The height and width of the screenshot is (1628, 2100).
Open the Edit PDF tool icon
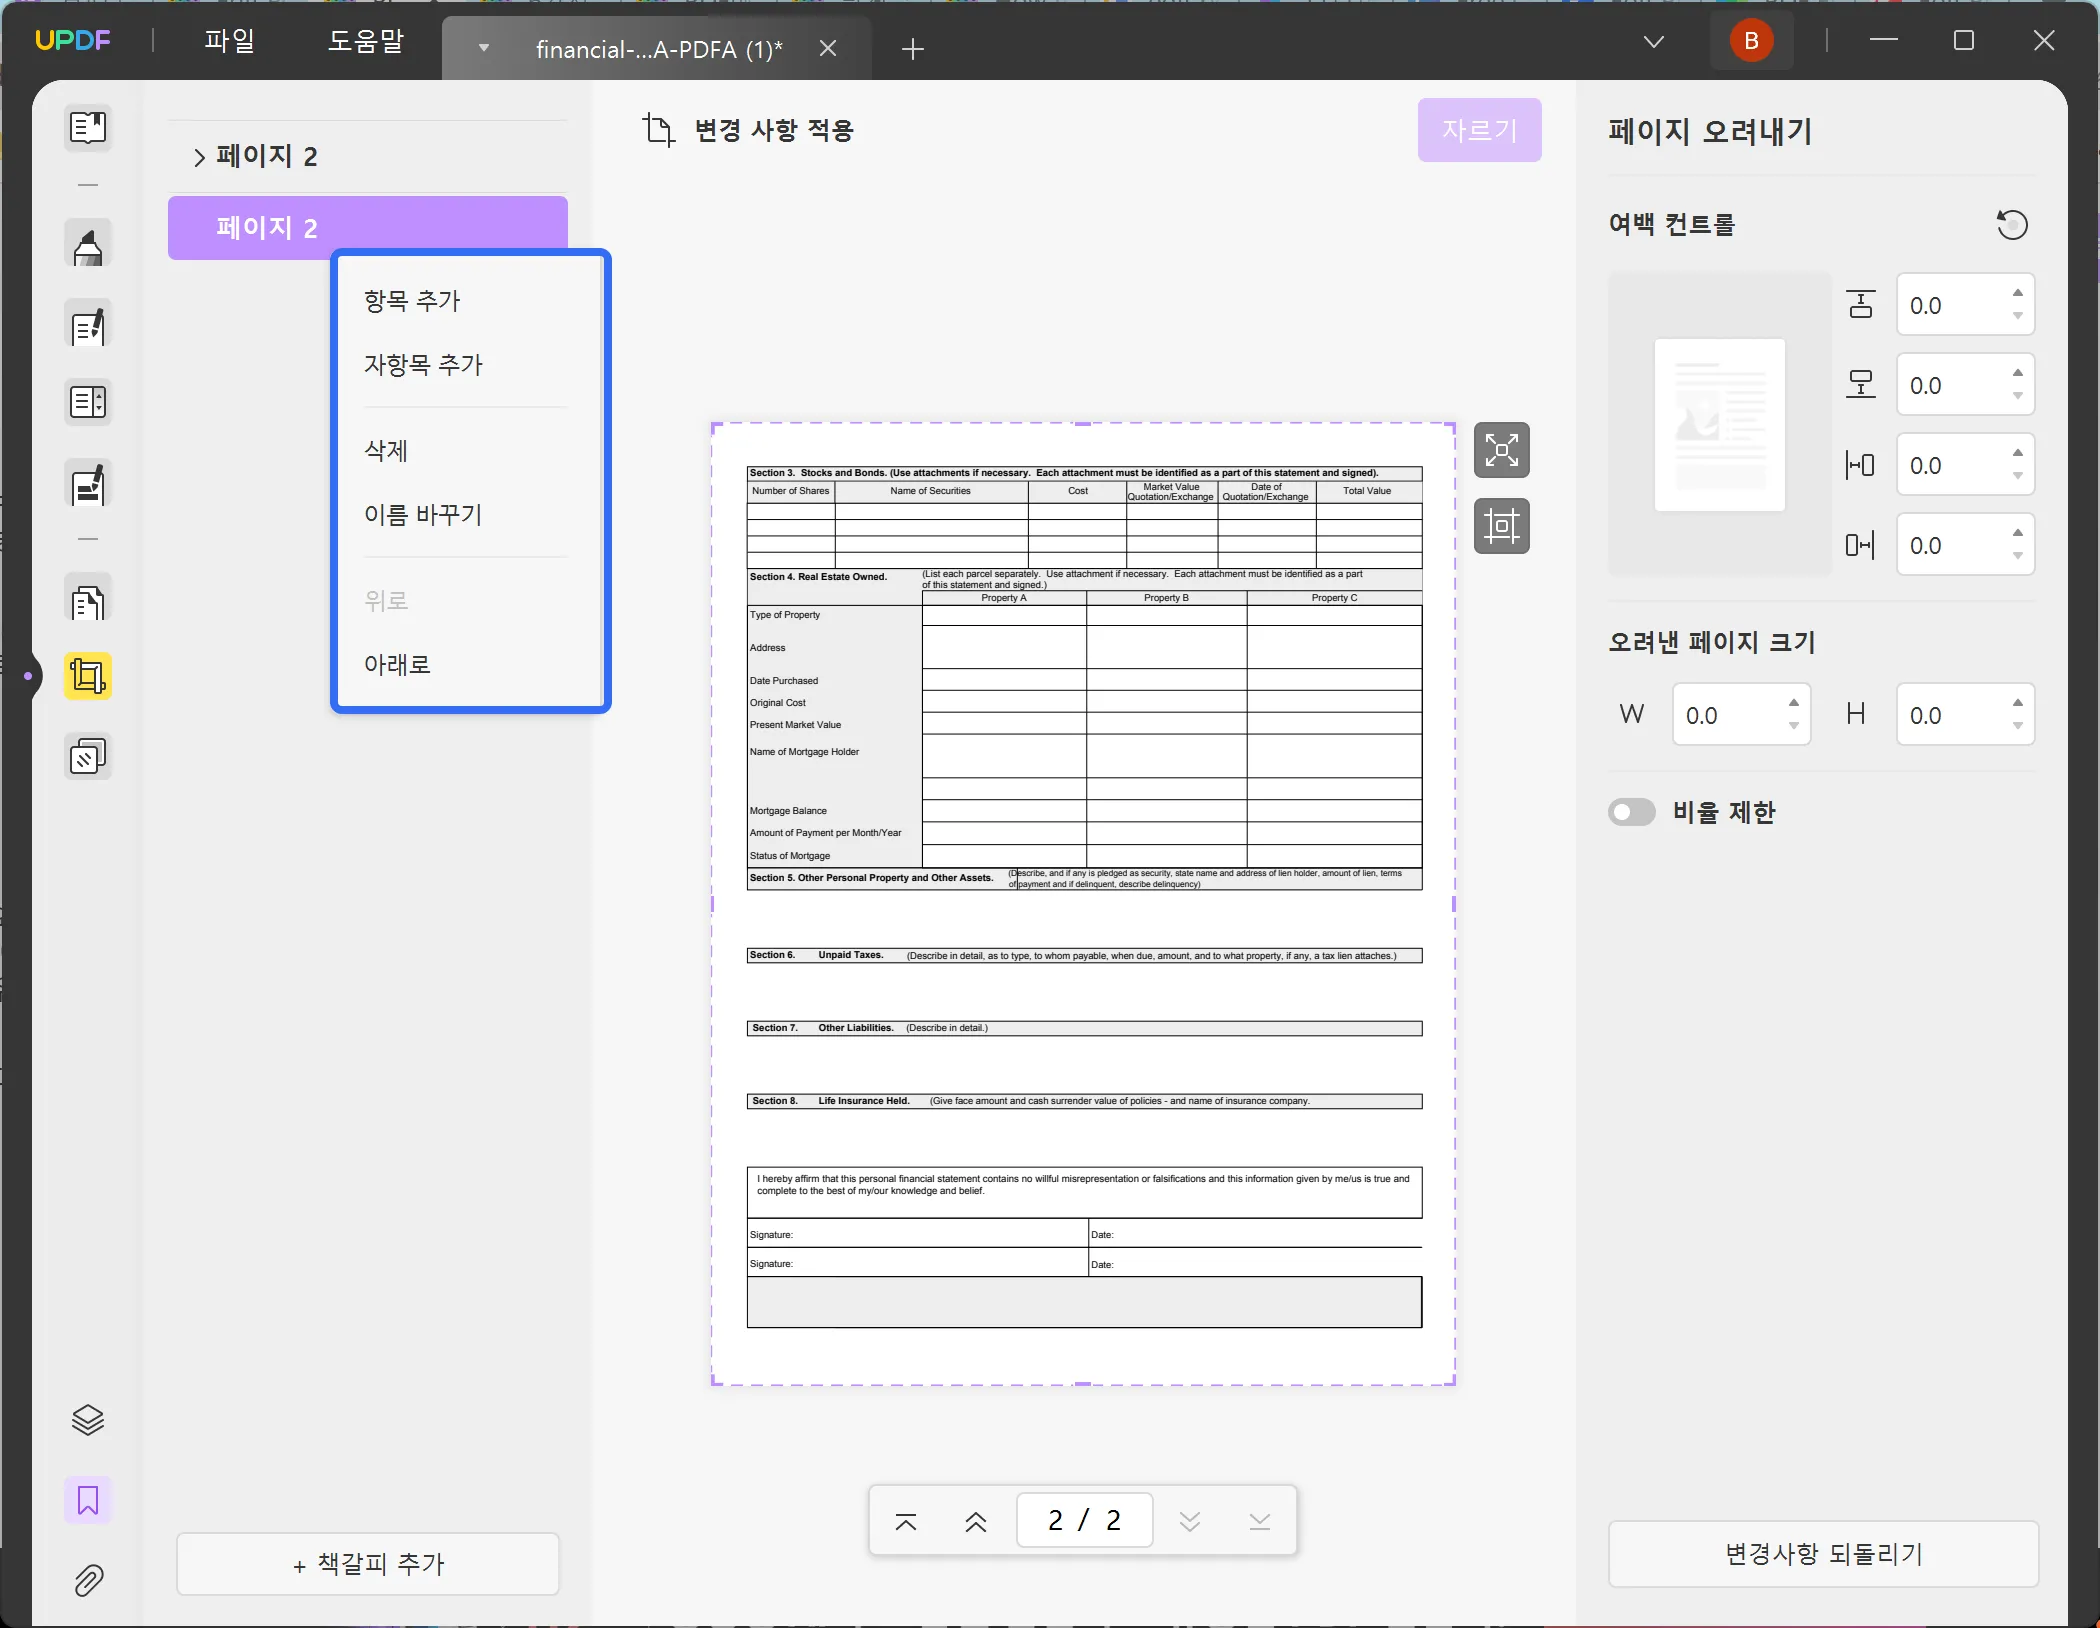(88, 324)
